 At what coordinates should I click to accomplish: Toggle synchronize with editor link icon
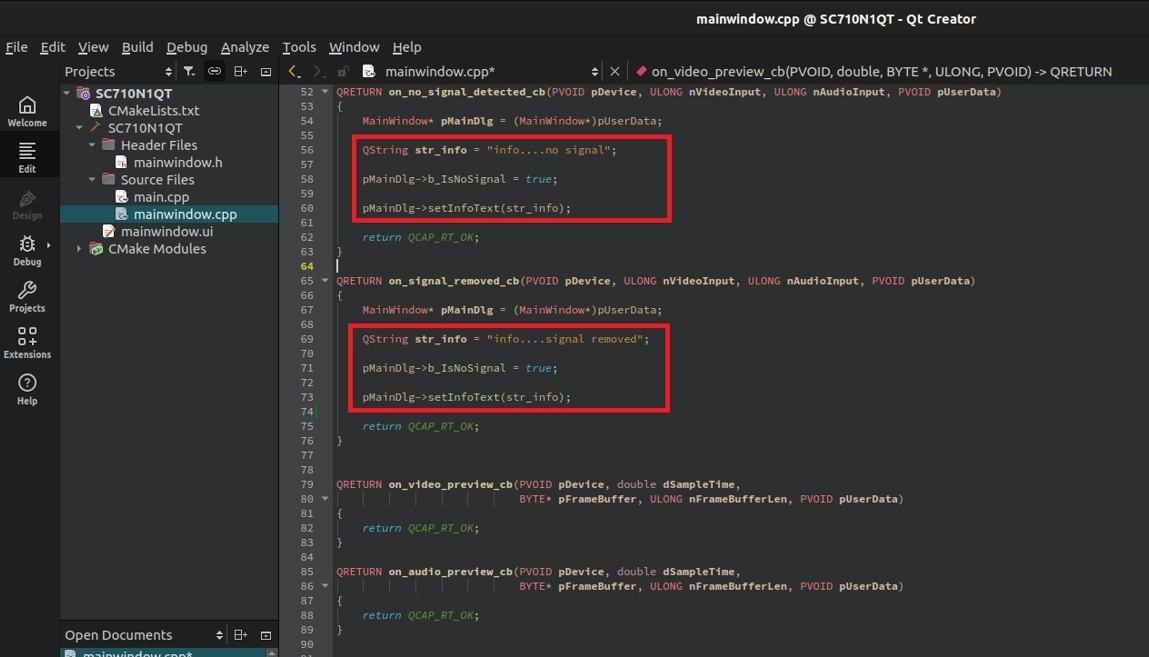215,71
